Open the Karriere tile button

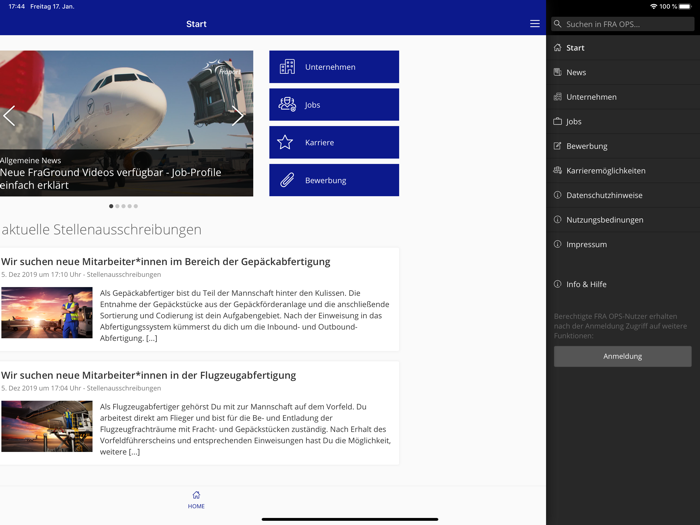[334, 142]
